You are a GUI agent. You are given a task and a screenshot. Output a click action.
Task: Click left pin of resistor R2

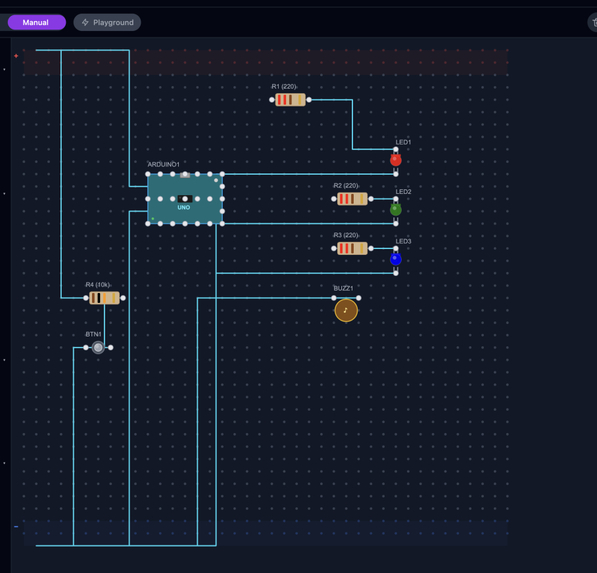tap(334, 199)
